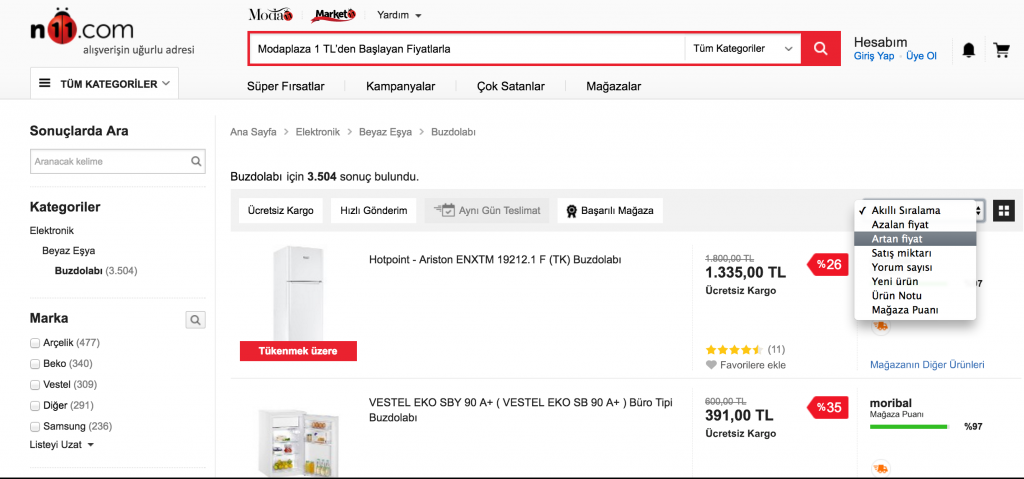Expand brand list with Listeyi Uzat

[62, 444]
